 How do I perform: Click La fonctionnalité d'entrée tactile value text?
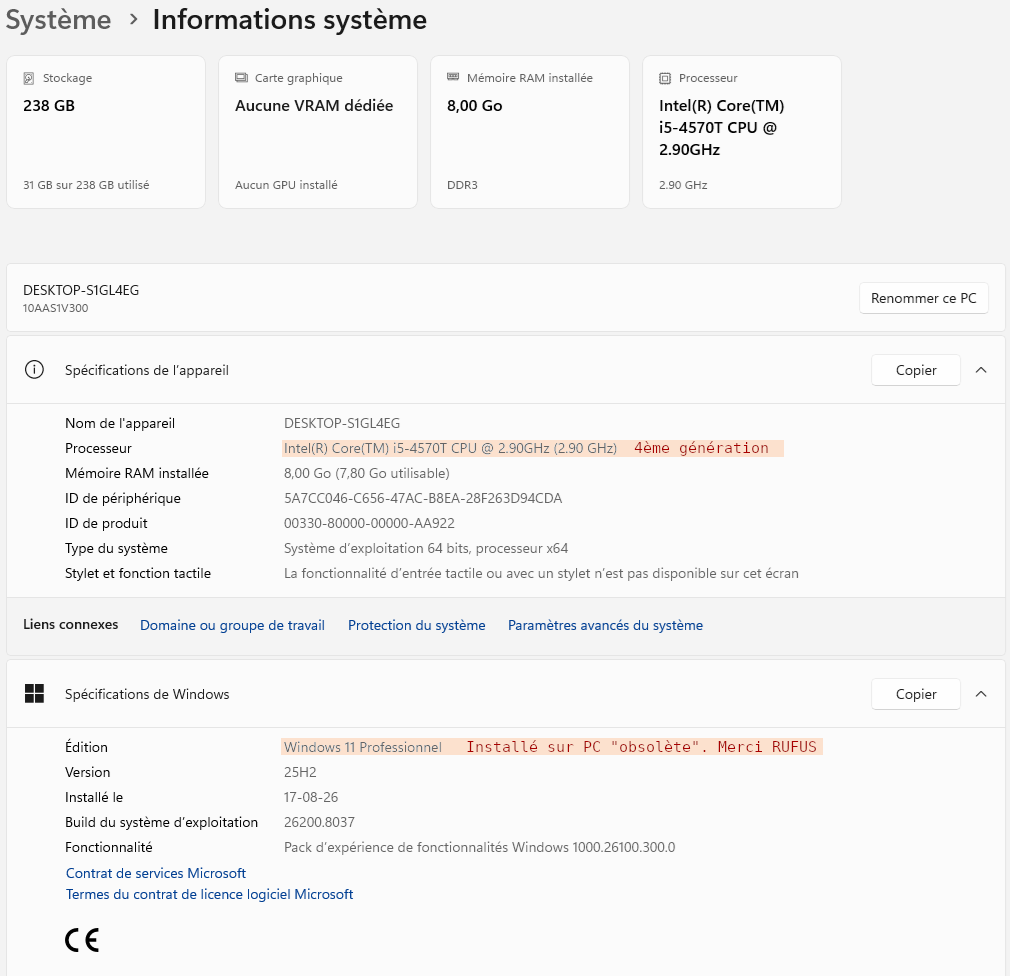[x=541, y=573]
